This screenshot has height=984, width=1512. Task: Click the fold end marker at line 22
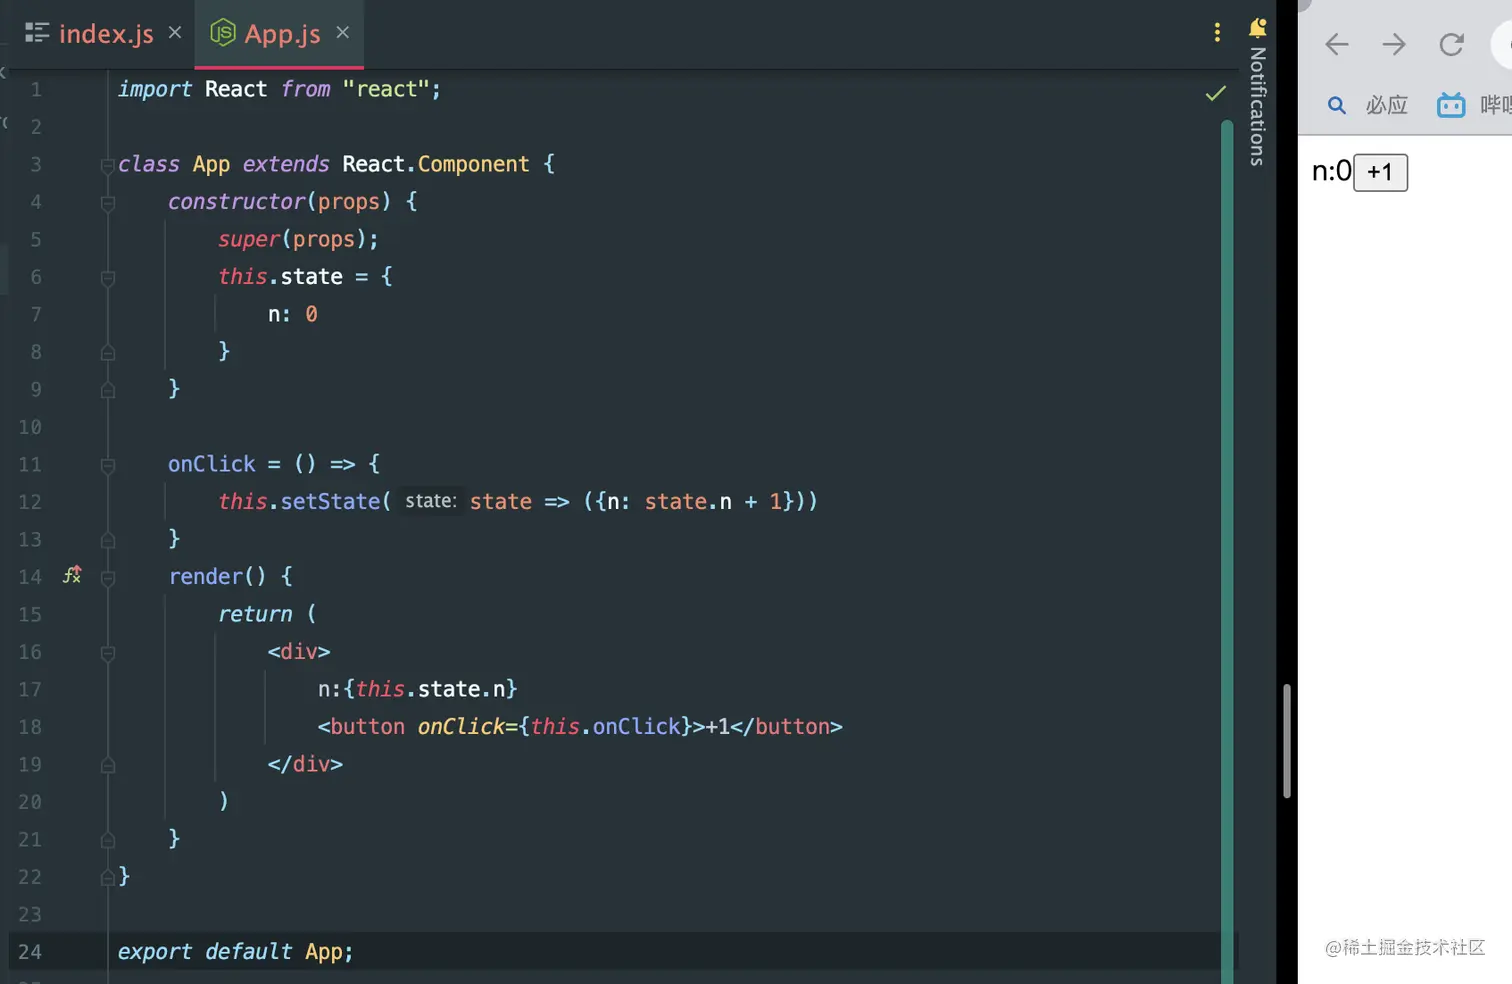108,878
